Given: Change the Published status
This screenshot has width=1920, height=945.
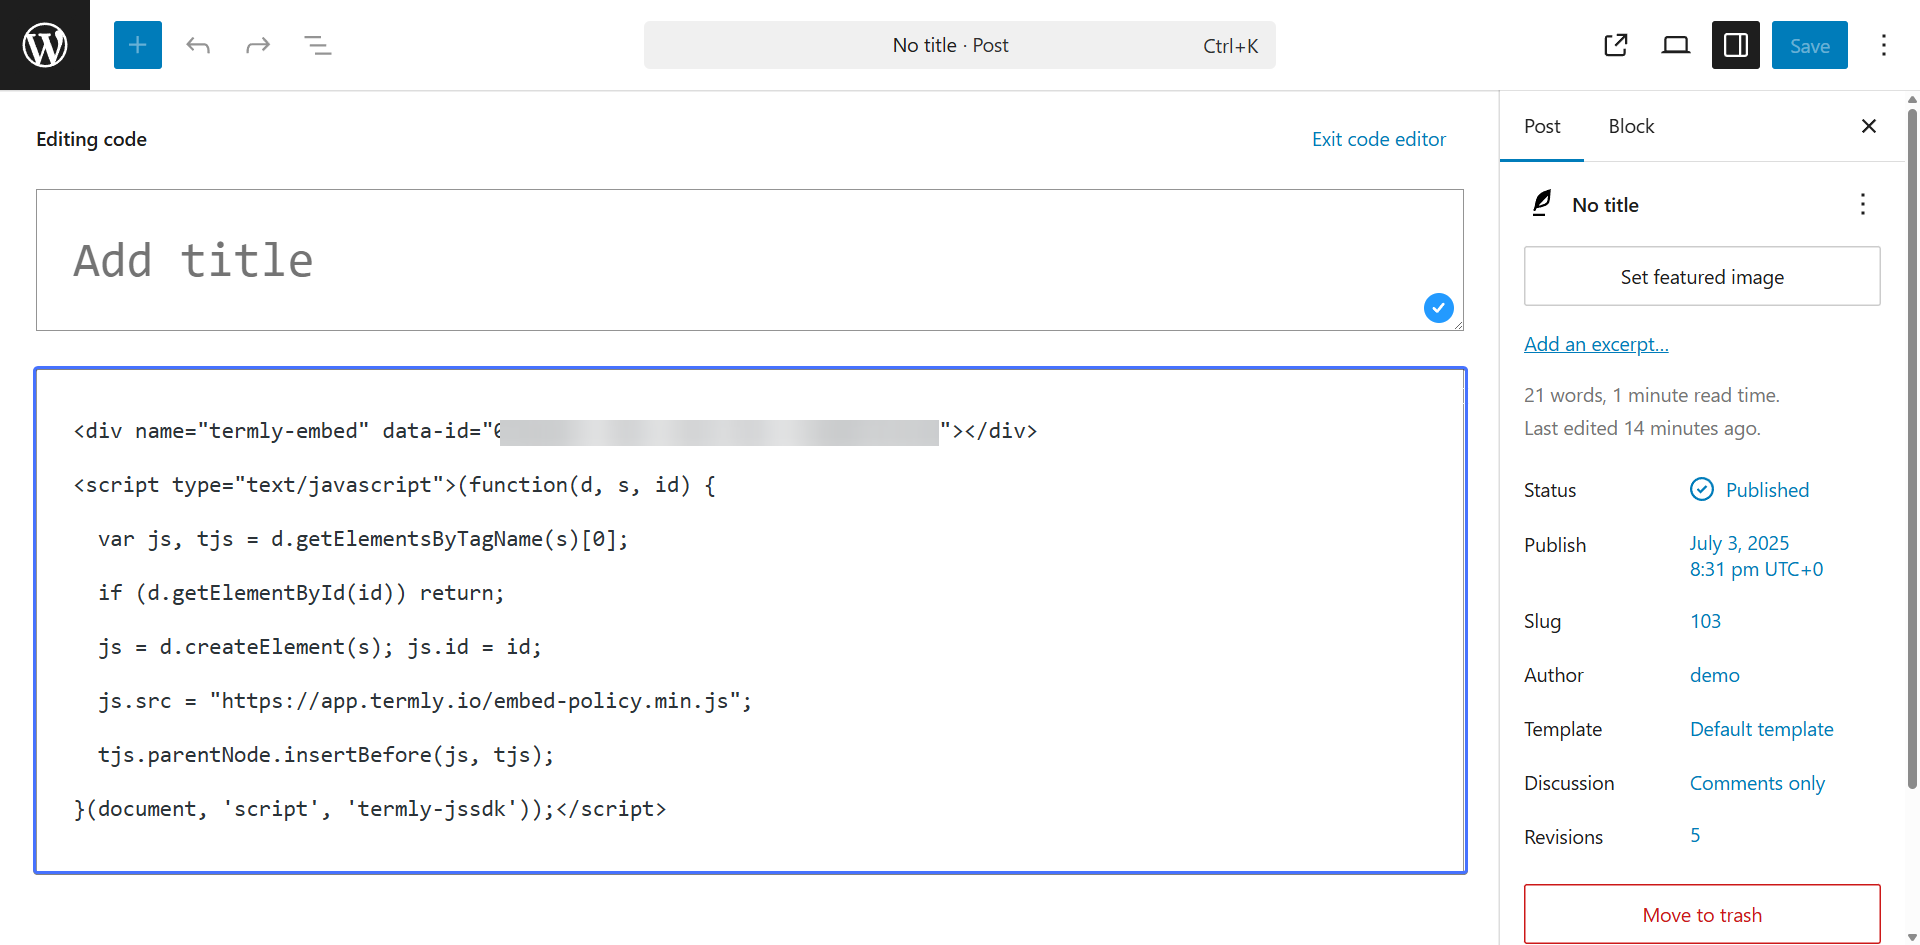Looking at the screenshot, I should point(1767,490).
